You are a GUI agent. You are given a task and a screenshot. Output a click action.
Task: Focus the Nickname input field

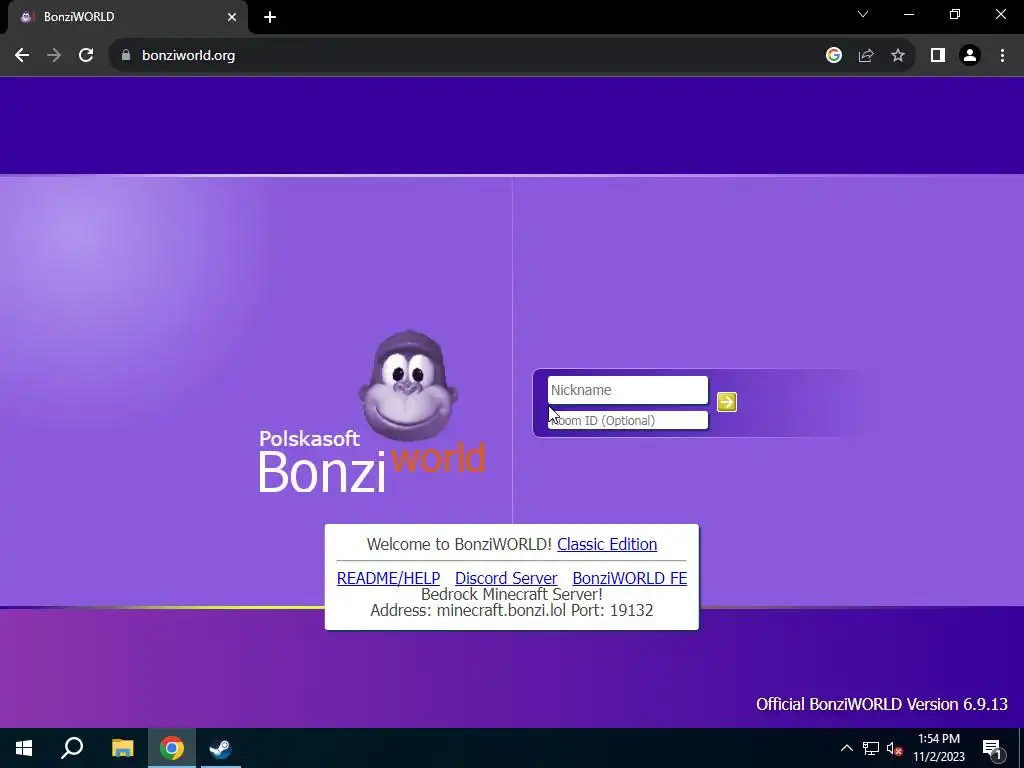628,390
